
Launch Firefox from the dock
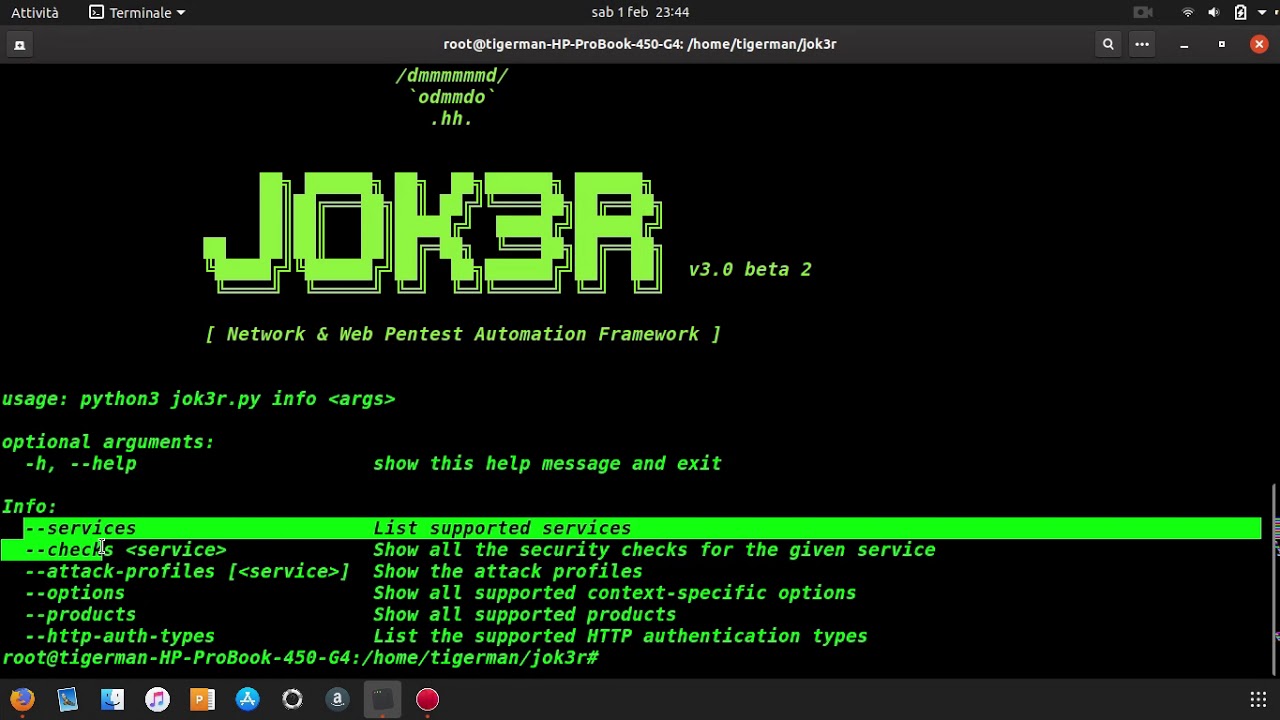pyautogui.click(x=22, y=699)
